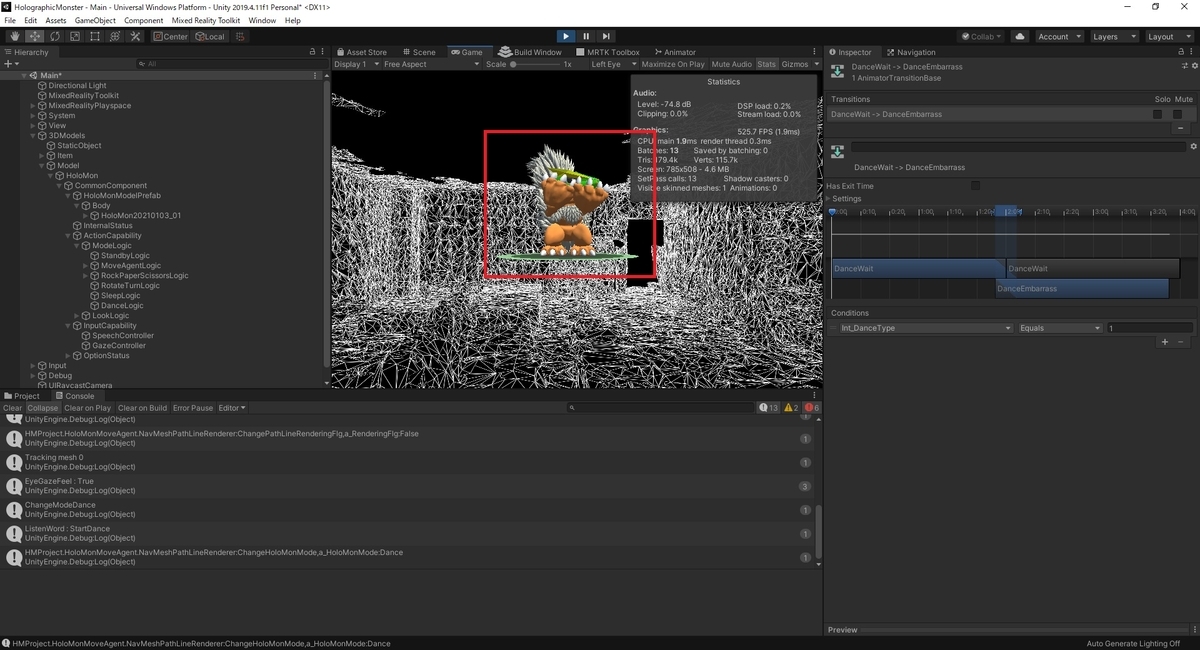Open the Account dropdown

(1058, 36)
